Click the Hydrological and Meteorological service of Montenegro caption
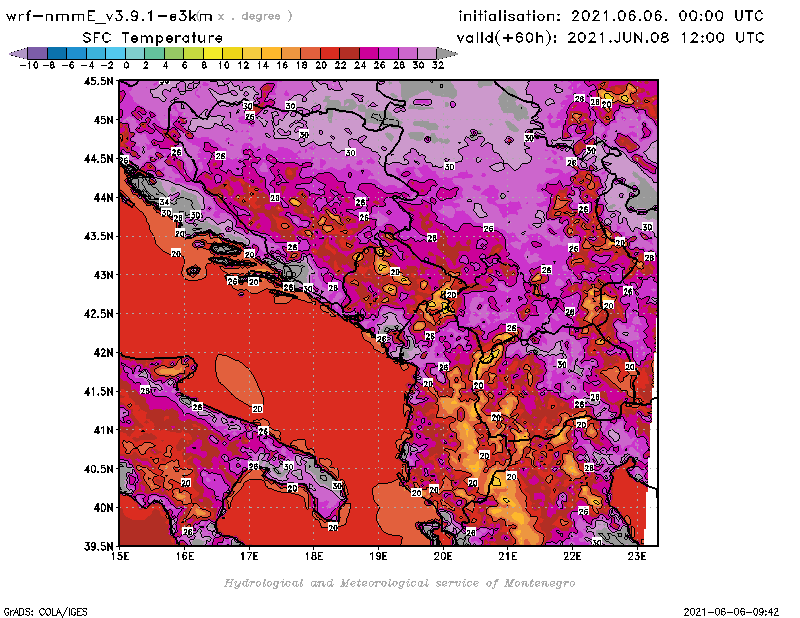This screenshot has height=618, width=800. (399, 583)
